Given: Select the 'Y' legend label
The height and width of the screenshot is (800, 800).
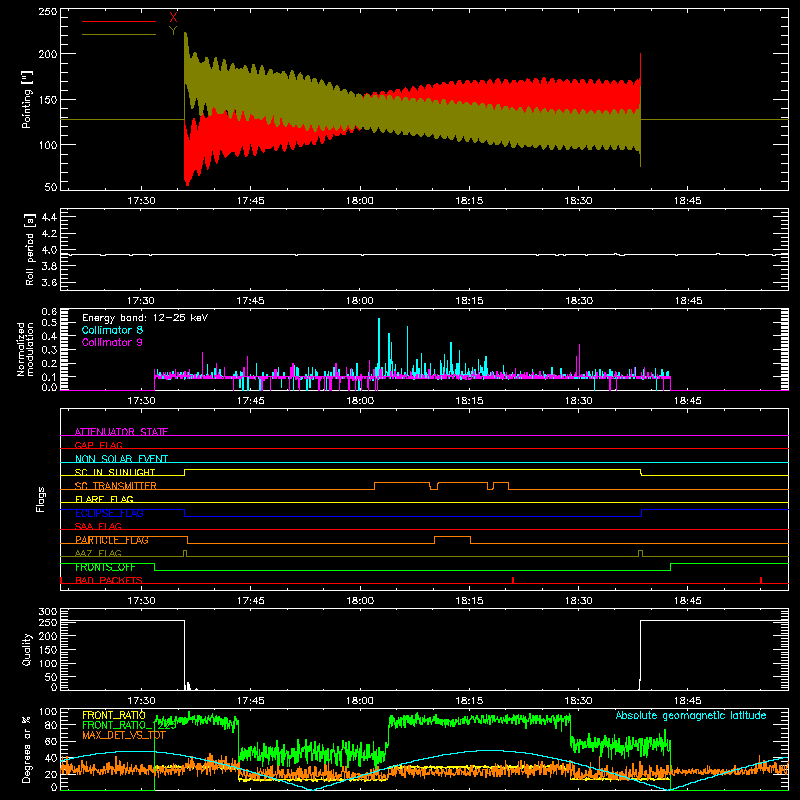Looking at the screenshot, I should click(x=173, y=31).
